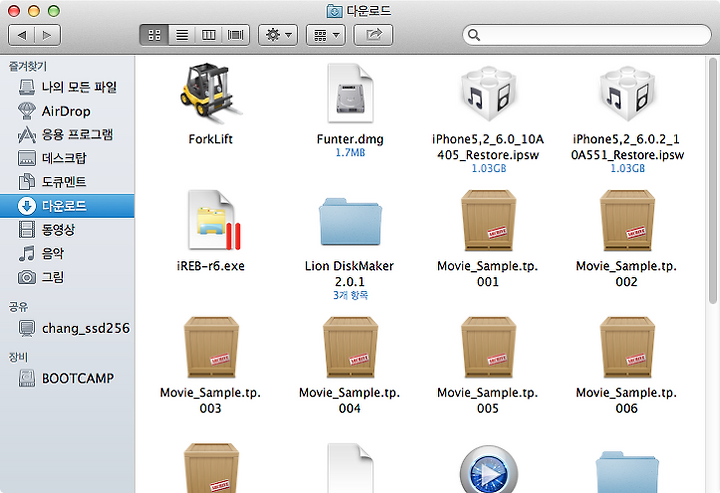This screenshot has width=720, height=493.
Task: Select iPhone5,2_6.0_10A405_Restore.ipsw icon
Action: pyautogui.click(x=488, y=94)
